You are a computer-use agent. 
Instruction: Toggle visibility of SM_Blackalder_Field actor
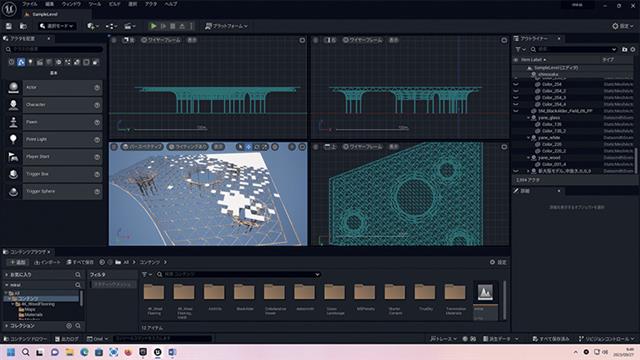click(x=516, y=111)
